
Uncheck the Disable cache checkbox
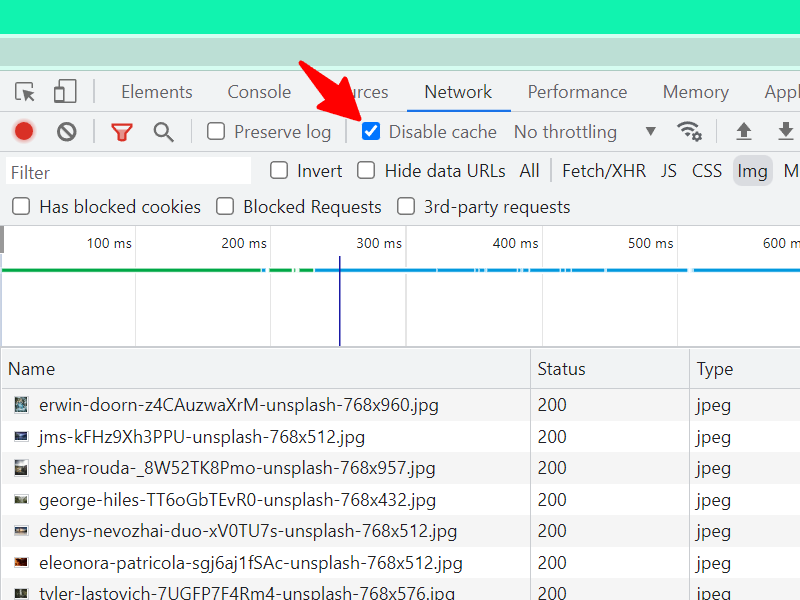pyautogui.click(x=371, y=131)
